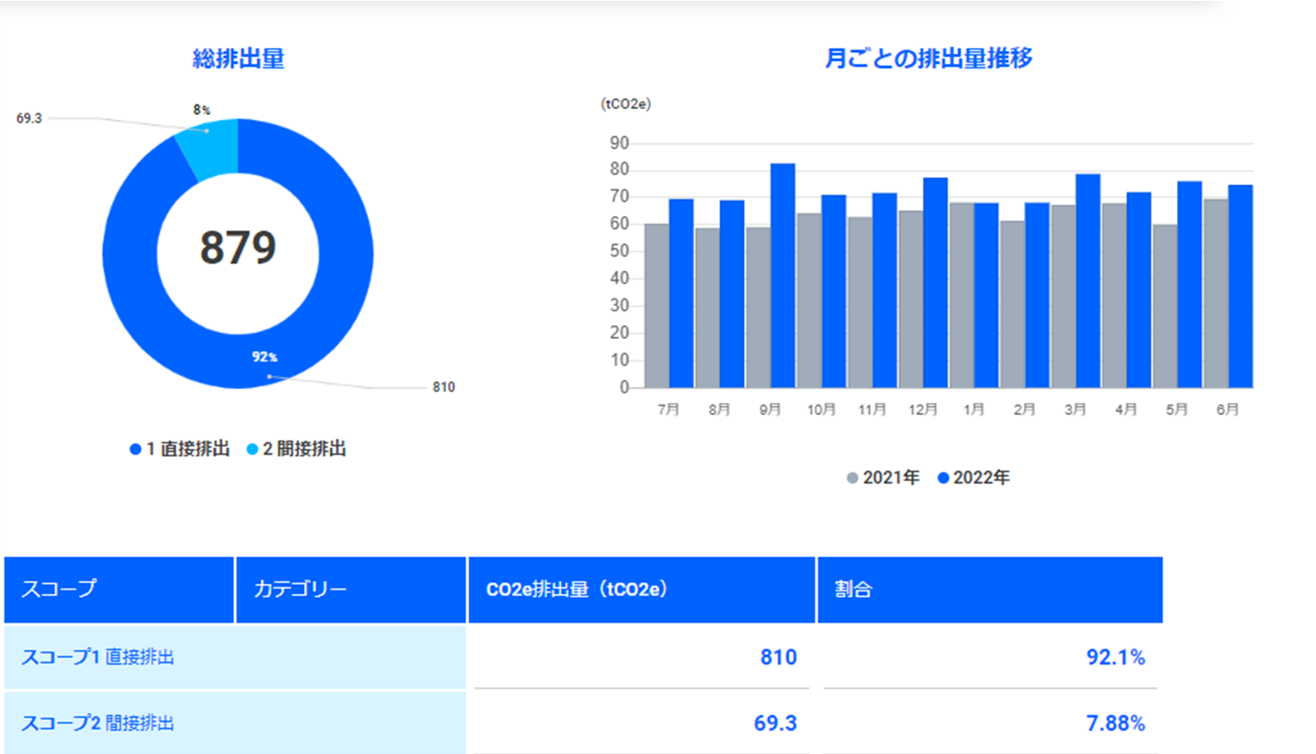This screenshot has width=1316, height=754.
Task: Click the 7.88% ratio cell
Action: (988, 722)
